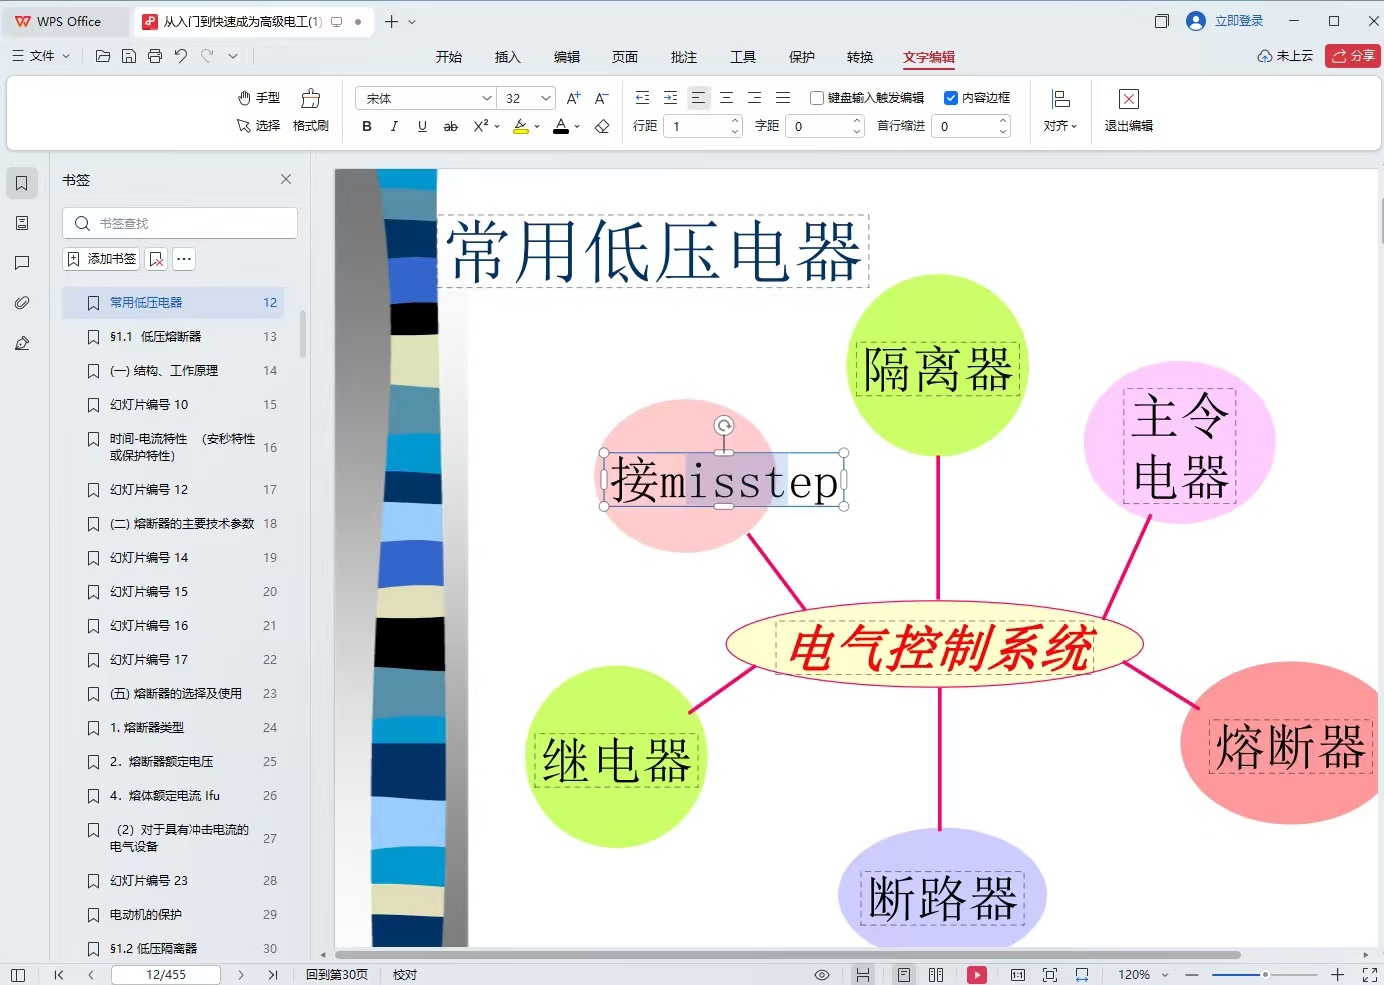Image resolution: width=1384 pixels, height=985 pixels.
Task: Open the font name dropdown 宋体
Action: coord(426,98)
